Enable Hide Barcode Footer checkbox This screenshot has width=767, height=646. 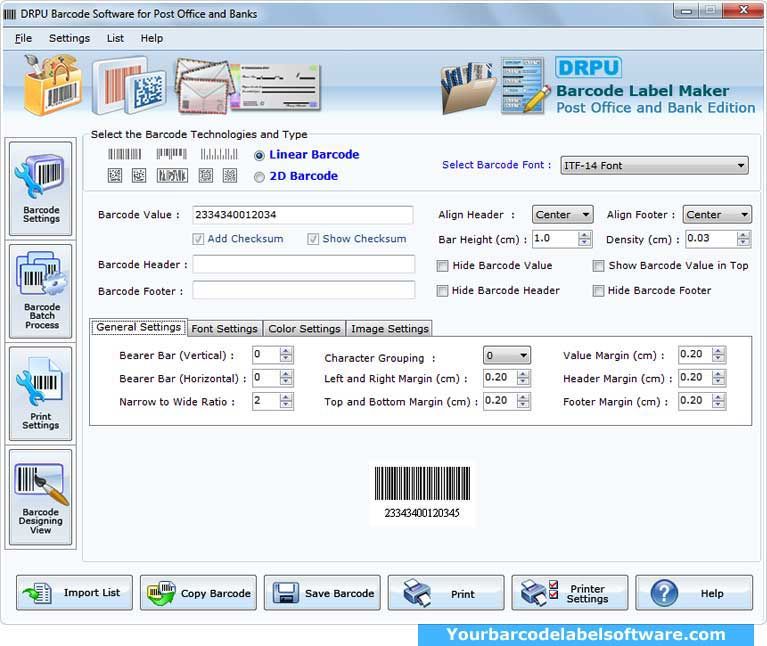(598, 291)
